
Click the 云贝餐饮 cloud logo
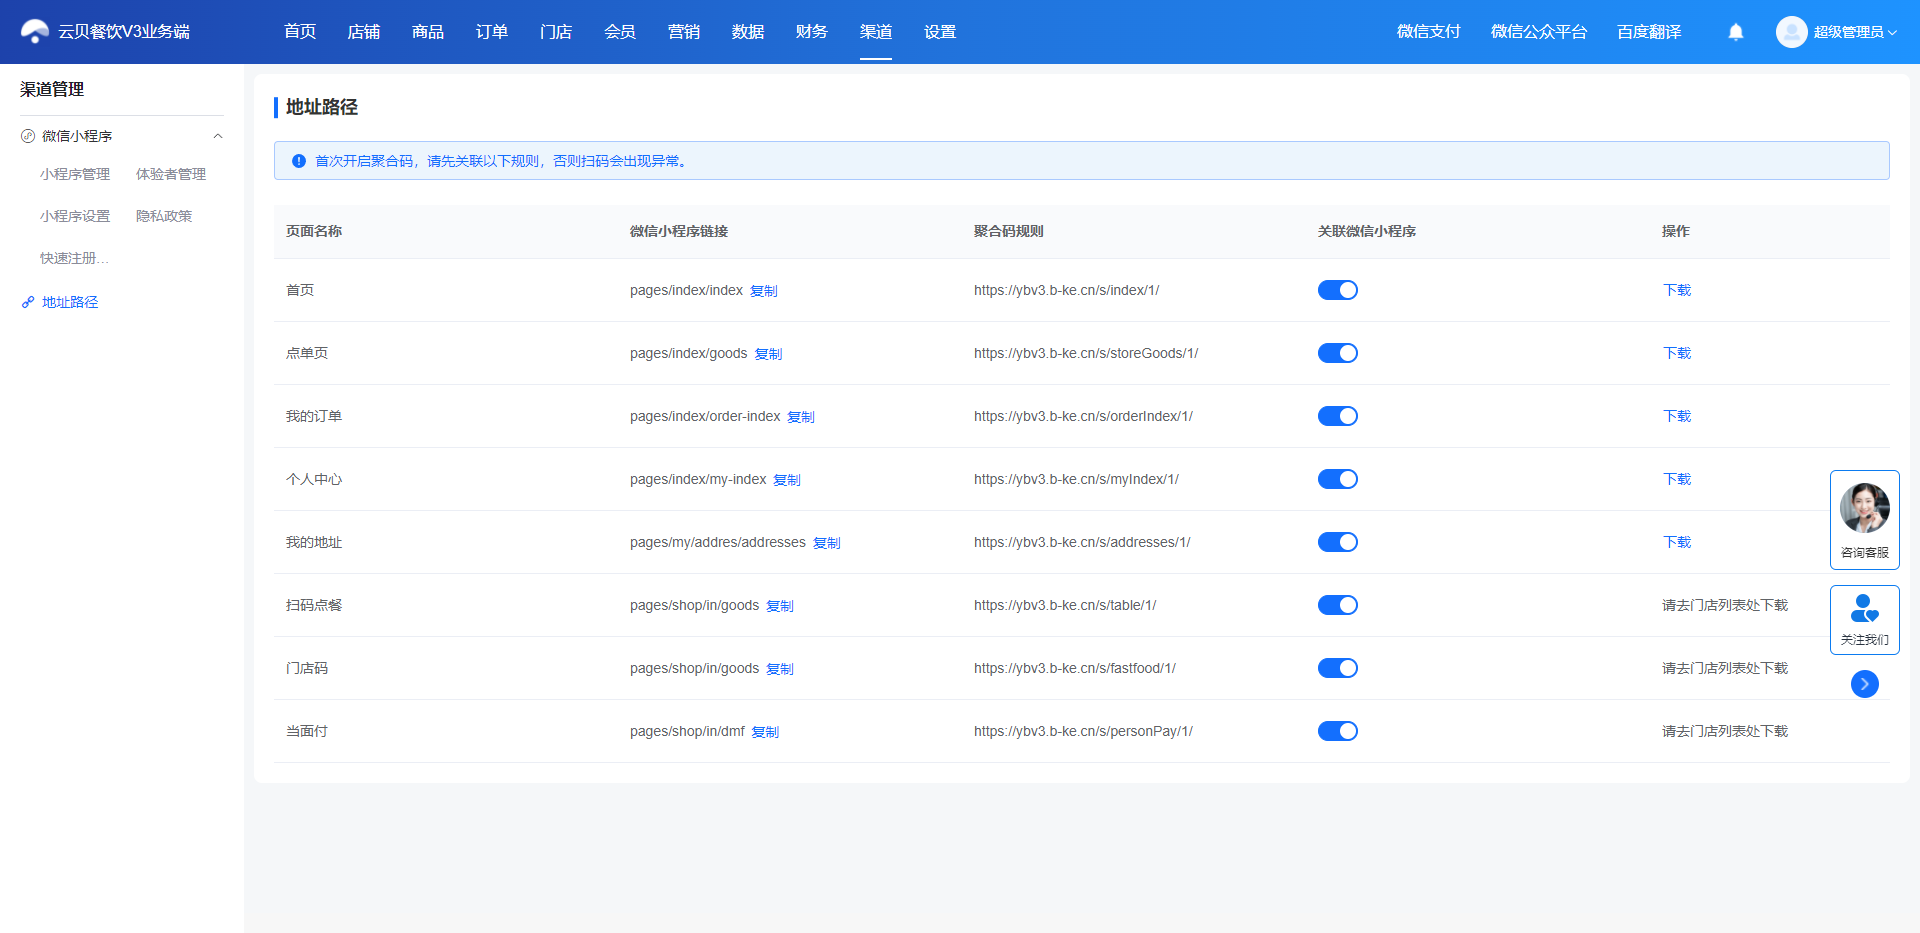tap(35, 32)
